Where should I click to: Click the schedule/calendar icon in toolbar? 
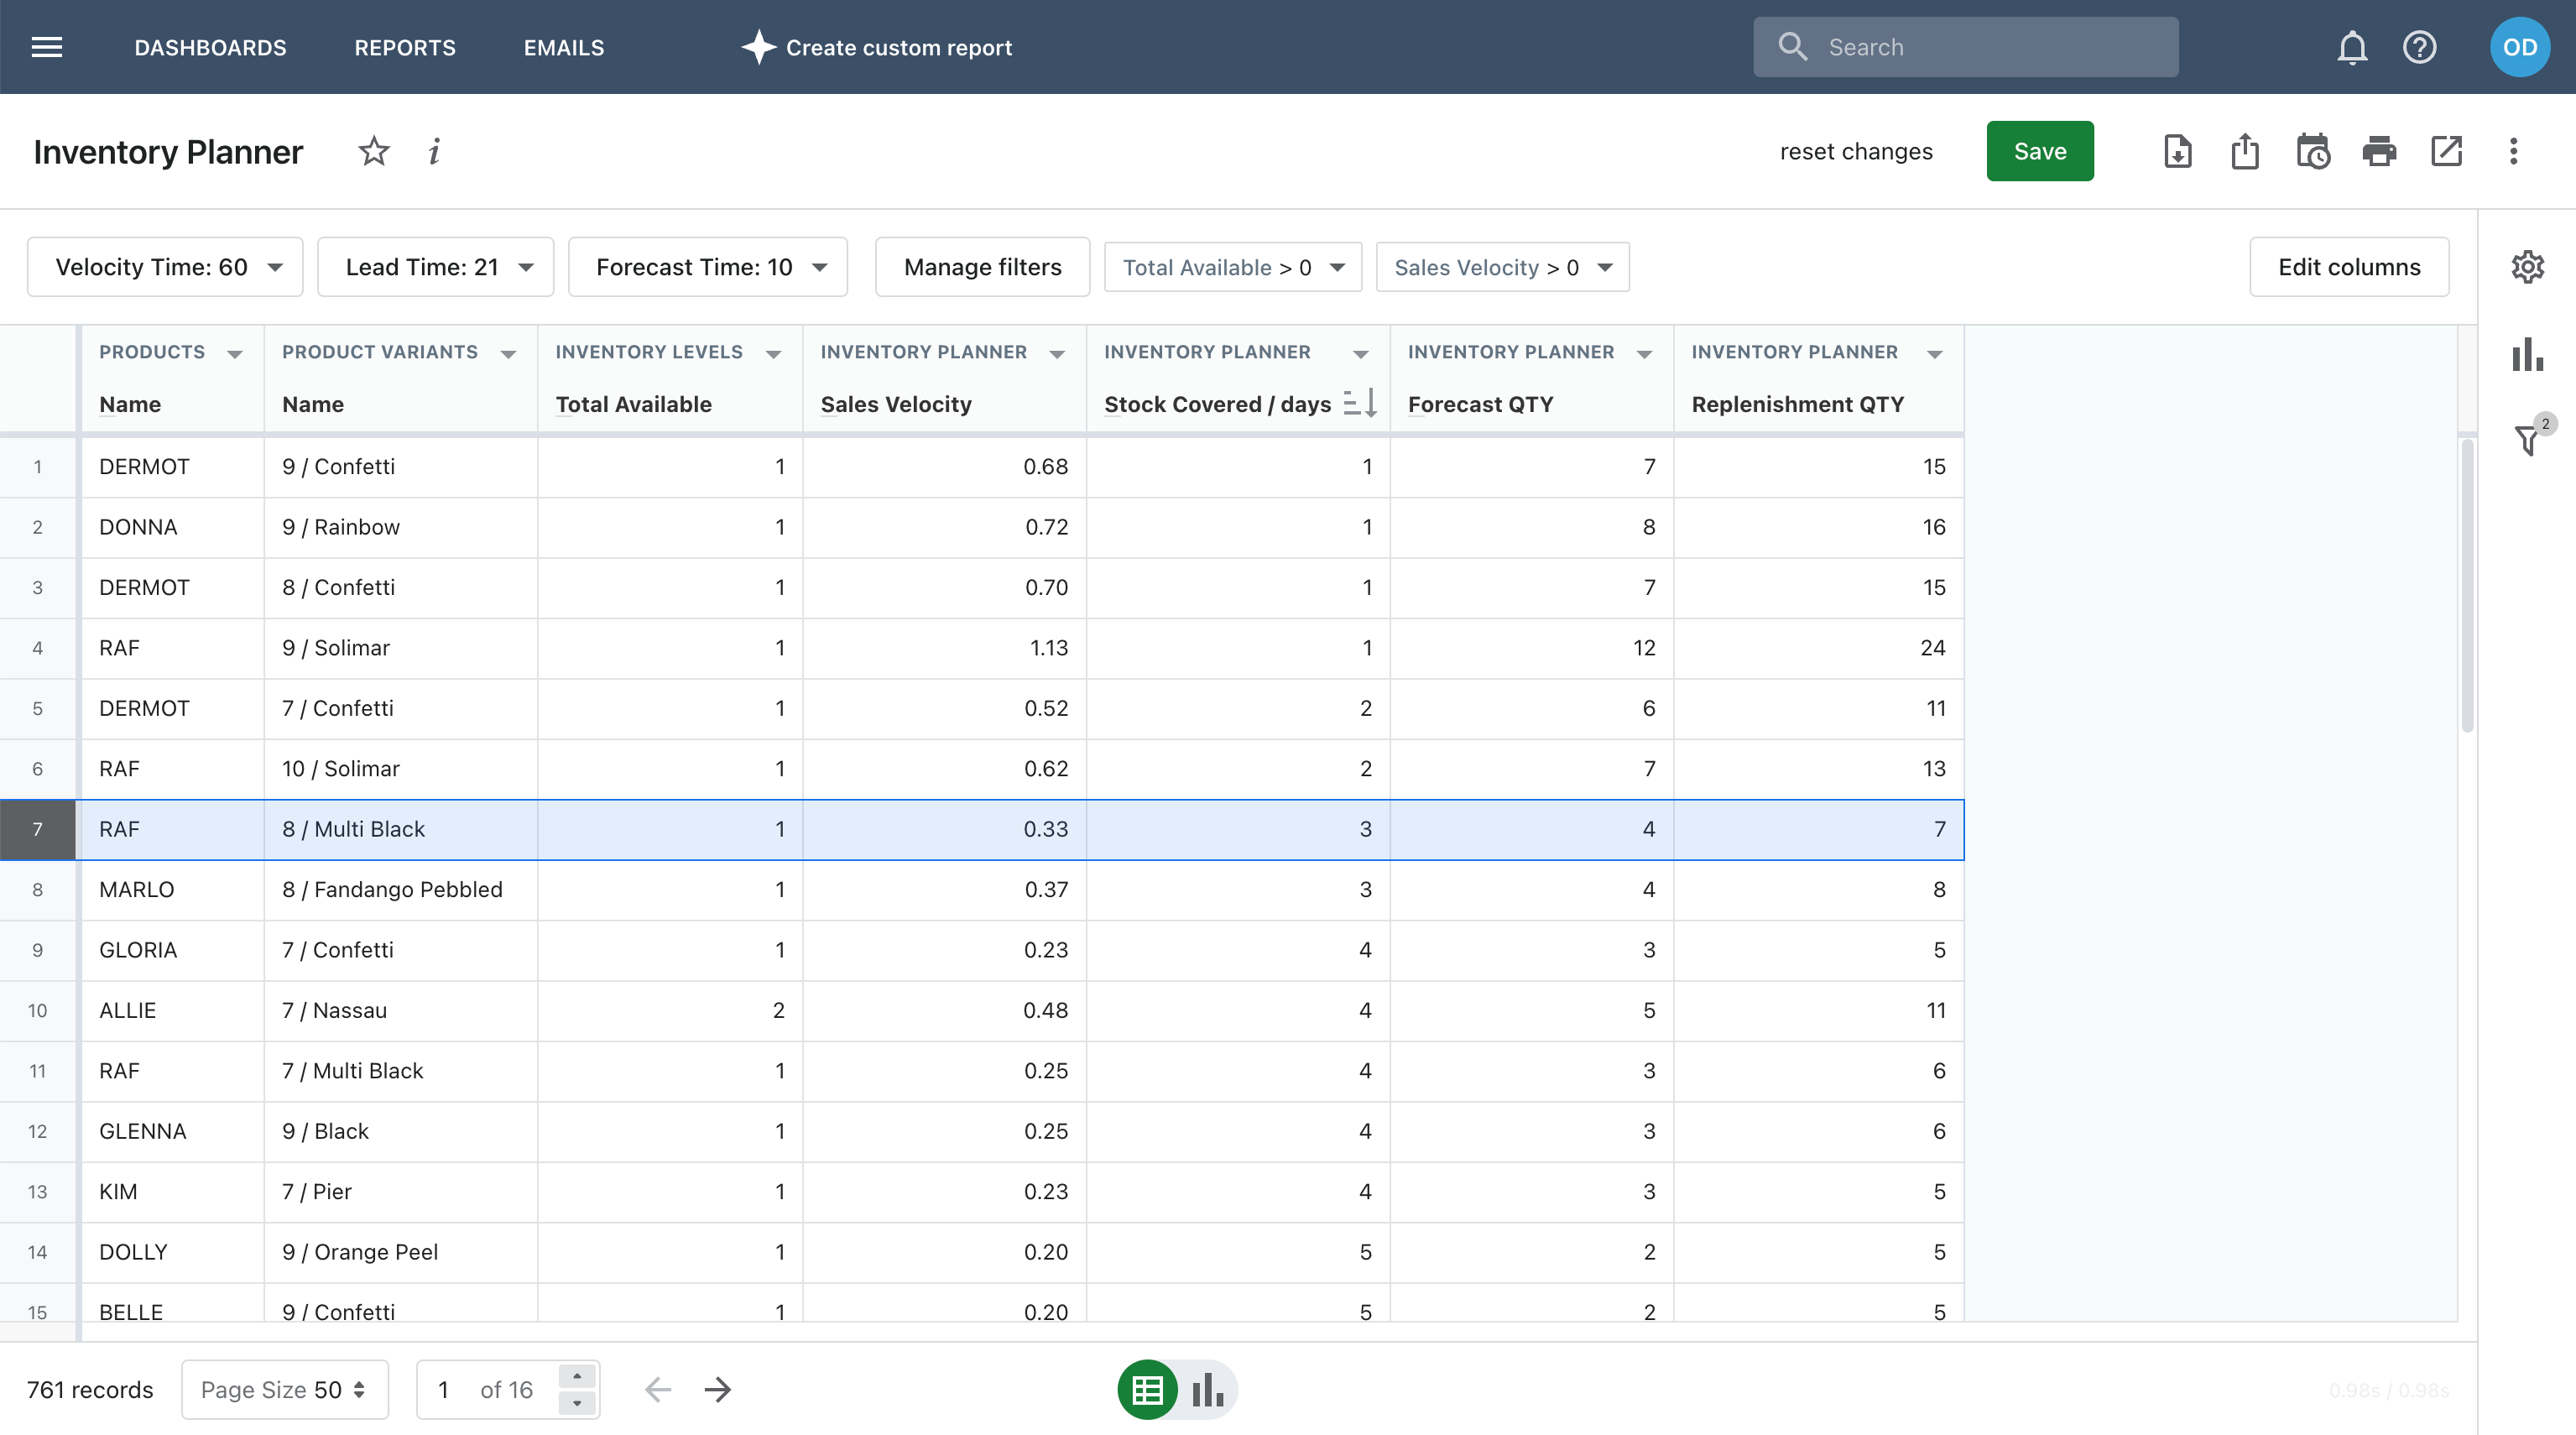point(2311,150)
